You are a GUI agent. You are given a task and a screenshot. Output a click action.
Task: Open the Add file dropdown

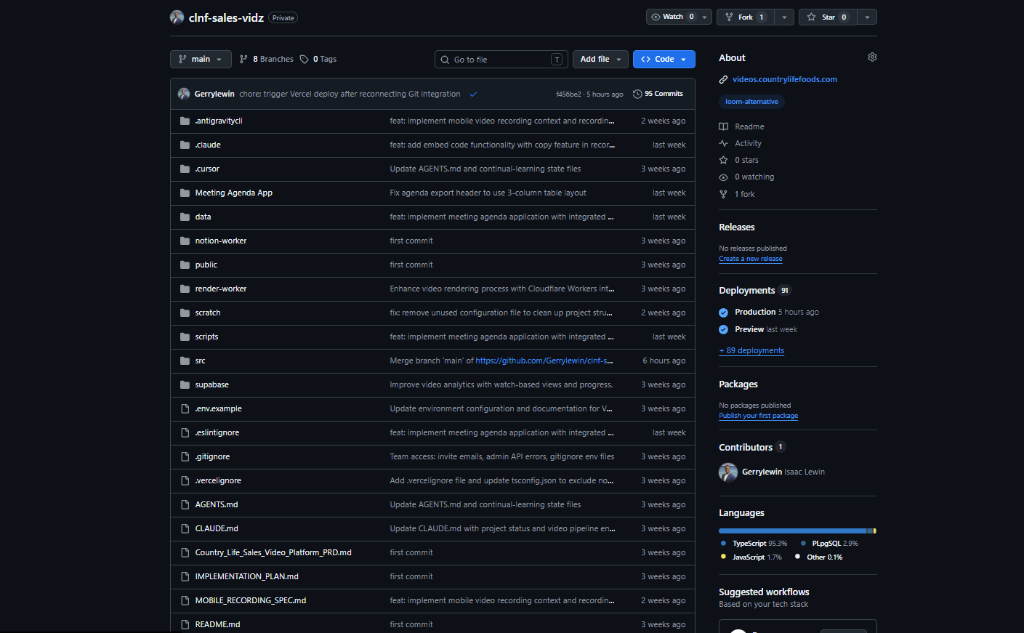pos(600,59)
